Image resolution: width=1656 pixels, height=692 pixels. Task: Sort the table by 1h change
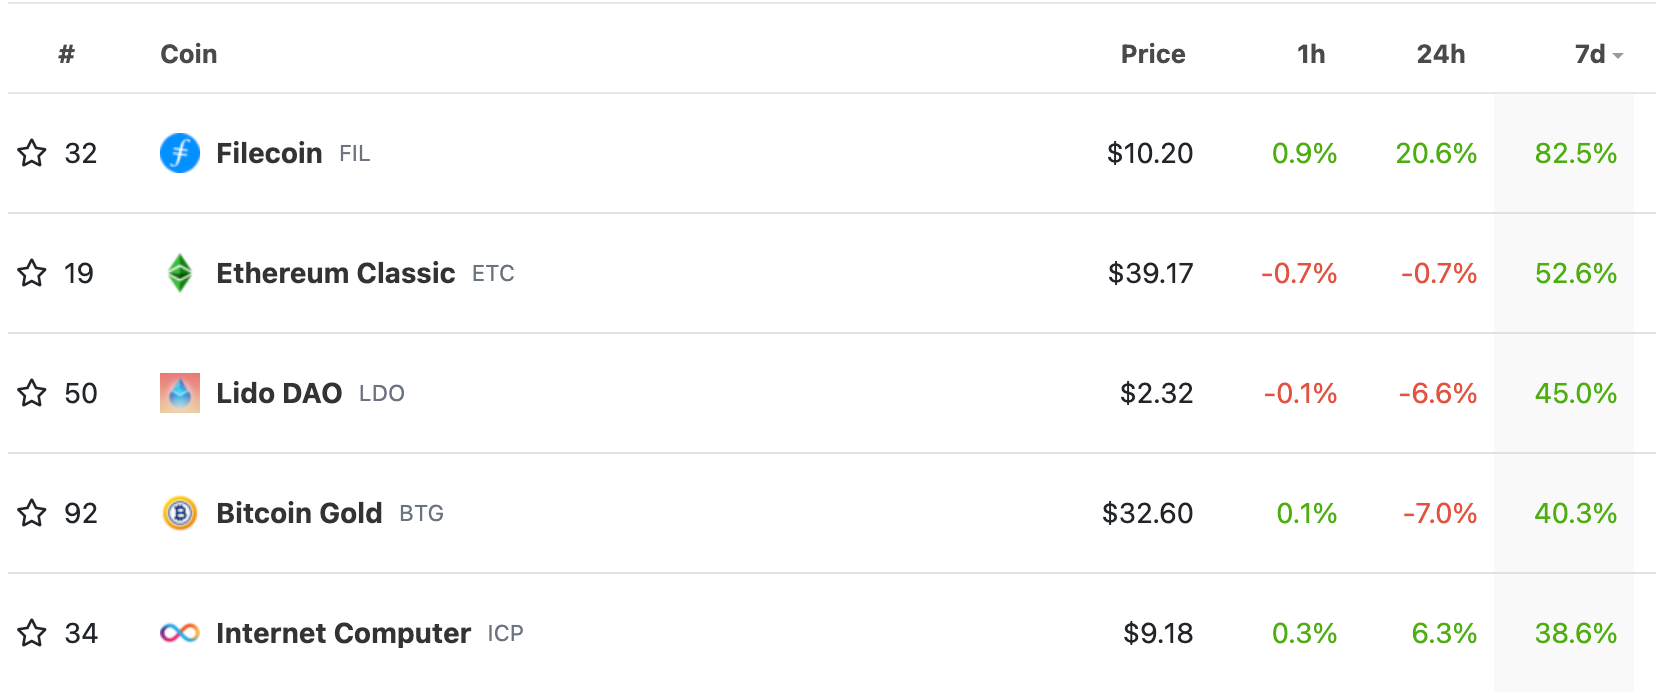point(1311,54)
